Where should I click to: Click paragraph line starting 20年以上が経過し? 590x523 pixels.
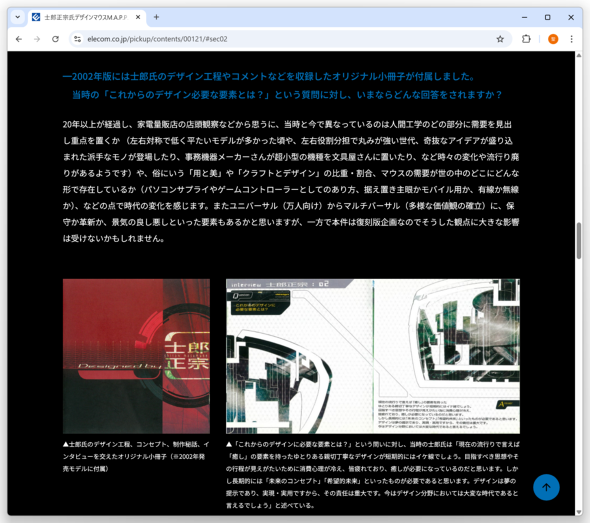[287, 125]
